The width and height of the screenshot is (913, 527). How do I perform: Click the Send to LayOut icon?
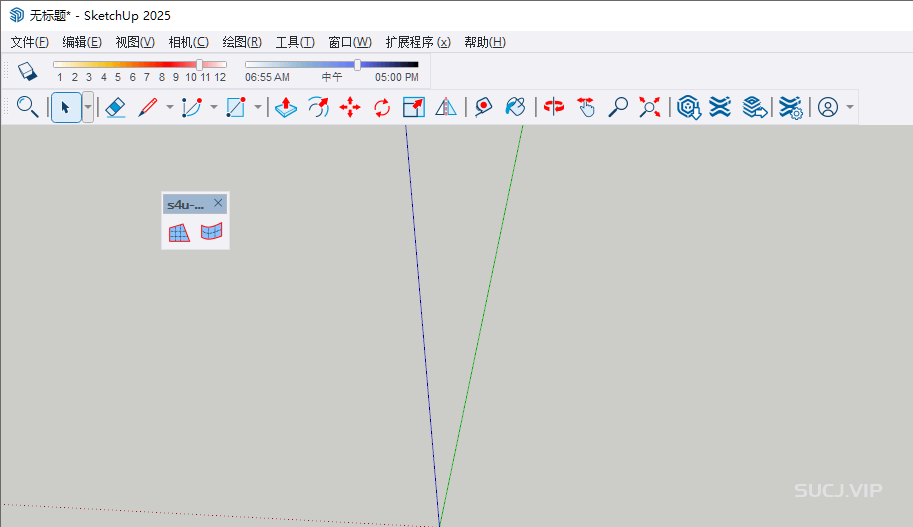754,107
